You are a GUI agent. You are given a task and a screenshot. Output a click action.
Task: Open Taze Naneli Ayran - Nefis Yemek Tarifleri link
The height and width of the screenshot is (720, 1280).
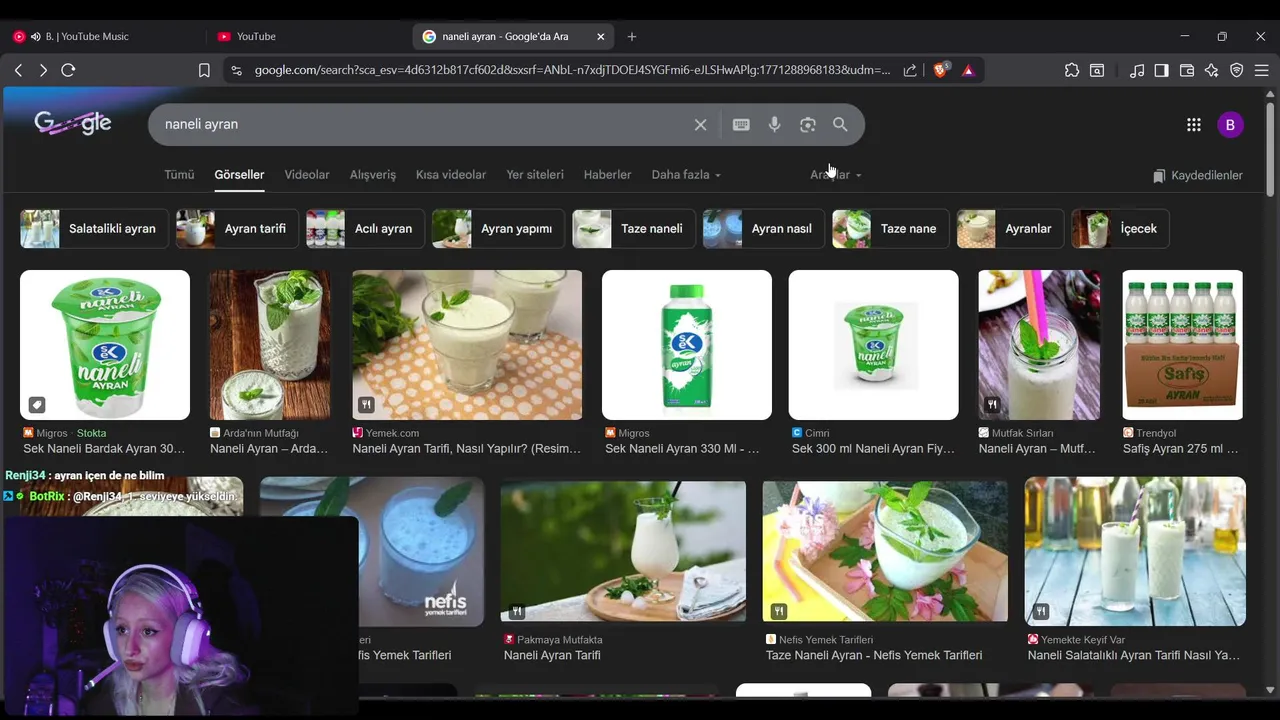coord(874,656)
